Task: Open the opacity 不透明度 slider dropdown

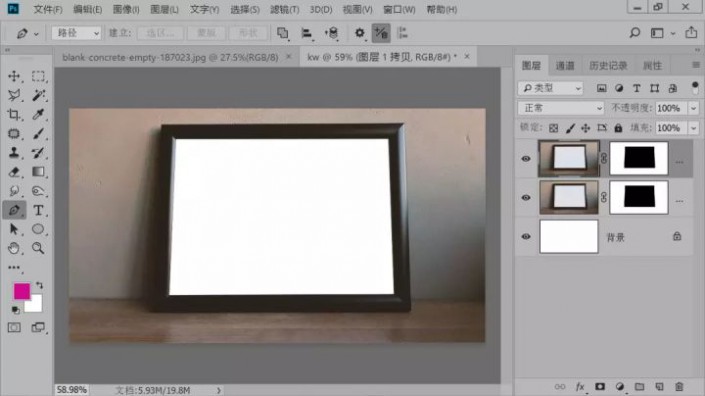Action: click(693, 108)
